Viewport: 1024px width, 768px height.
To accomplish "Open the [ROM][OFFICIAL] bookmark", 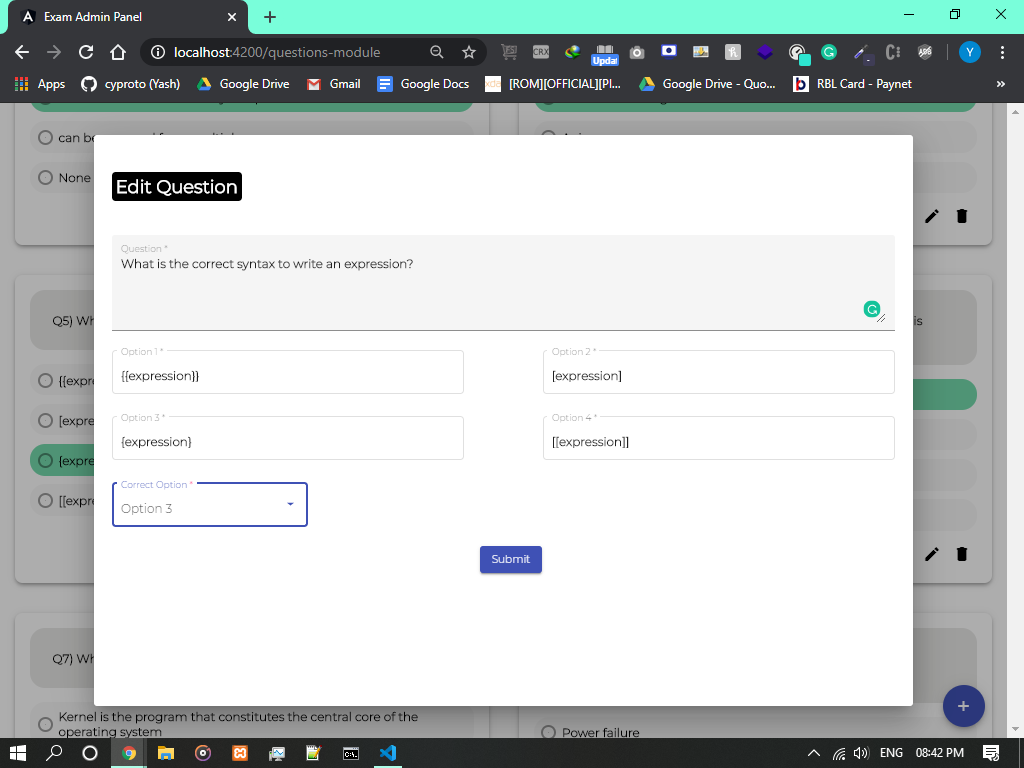I will coord(553,84).
